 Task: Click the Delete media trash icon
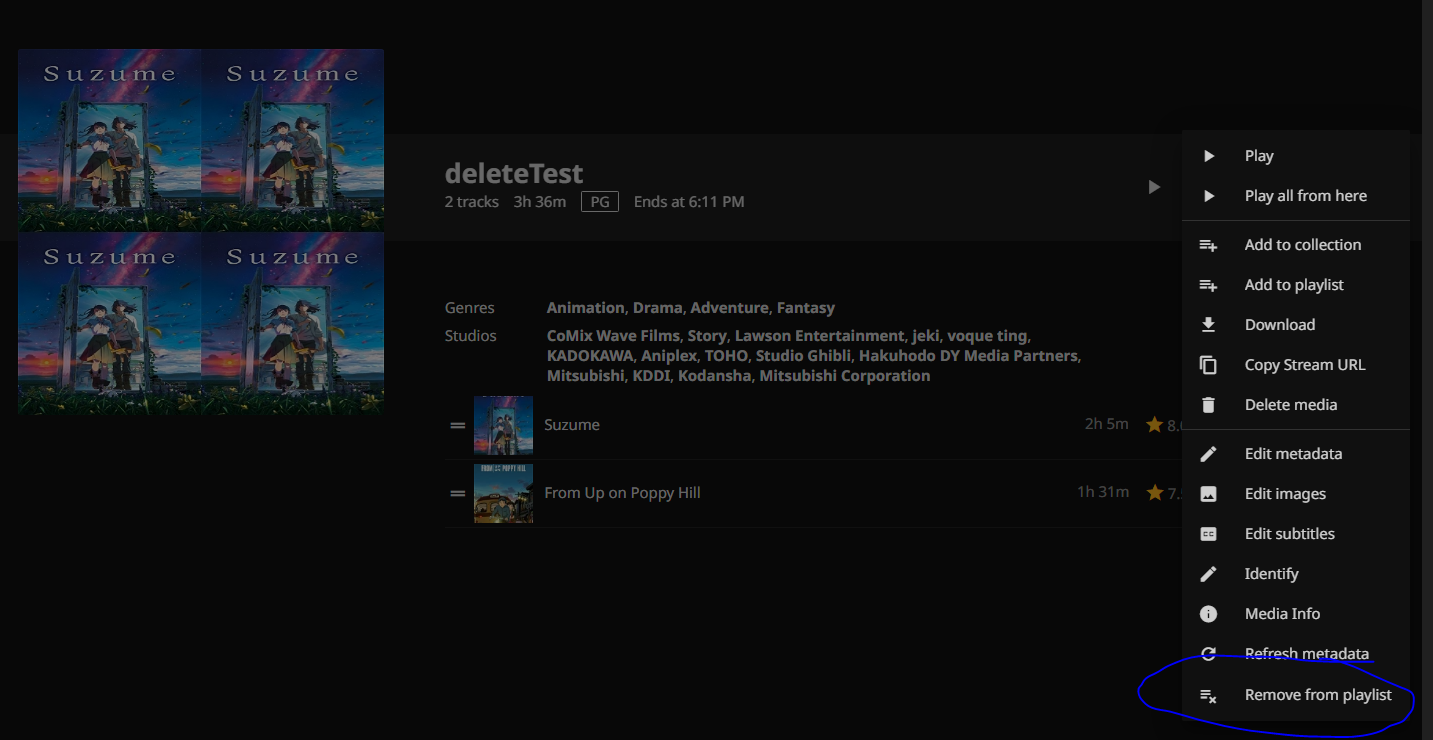click(x=1208, y=405)
